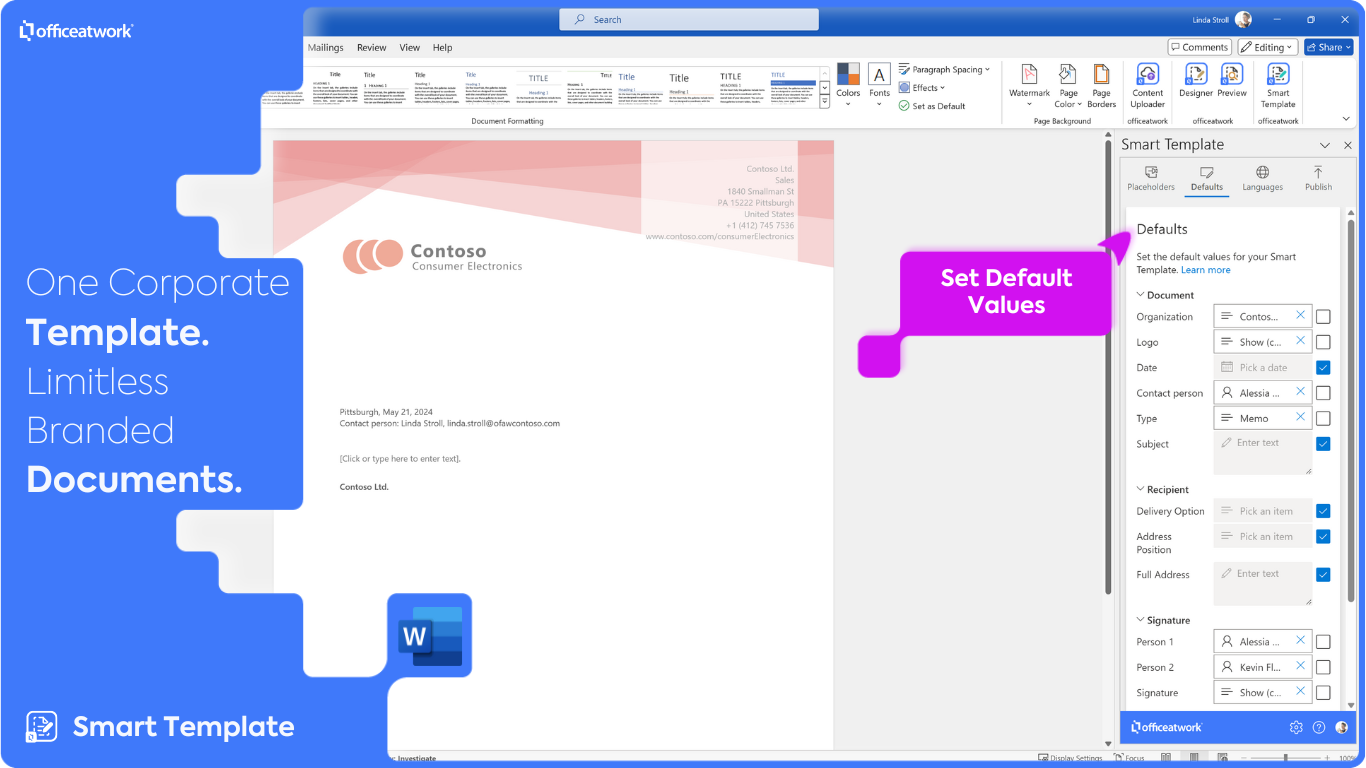Screen dimensions: 1366x768
Task: Uncheck the Subject checkbox
Action: 1323,444
